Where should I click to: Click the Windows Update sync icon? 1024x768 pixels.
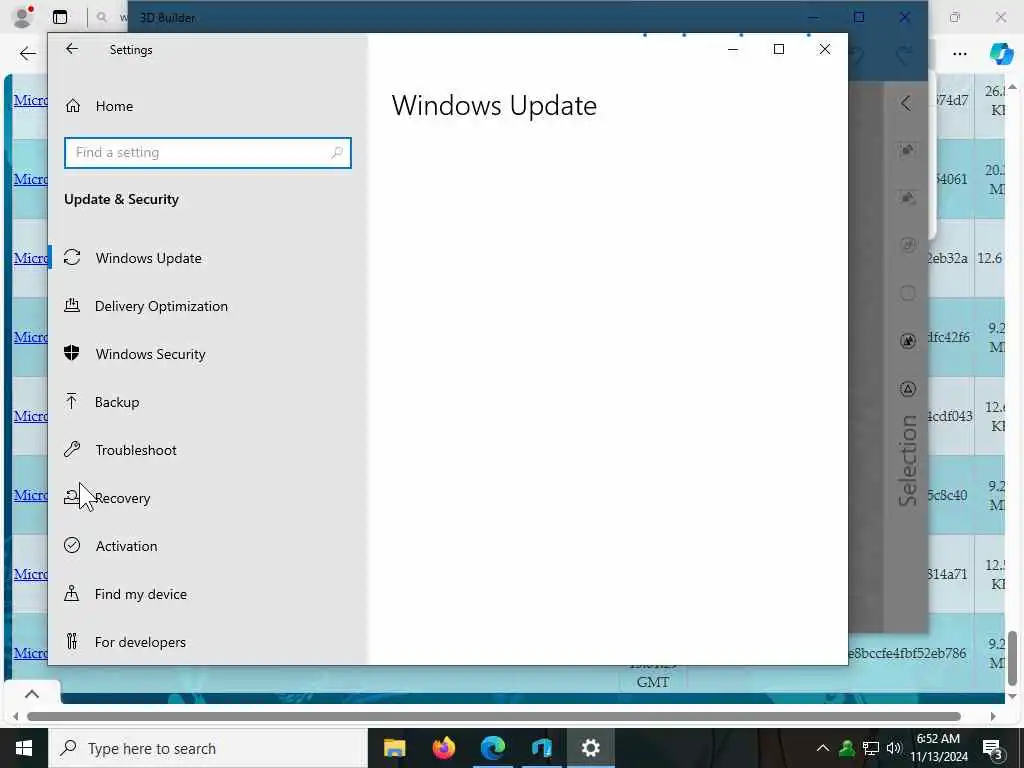point(72,257)
